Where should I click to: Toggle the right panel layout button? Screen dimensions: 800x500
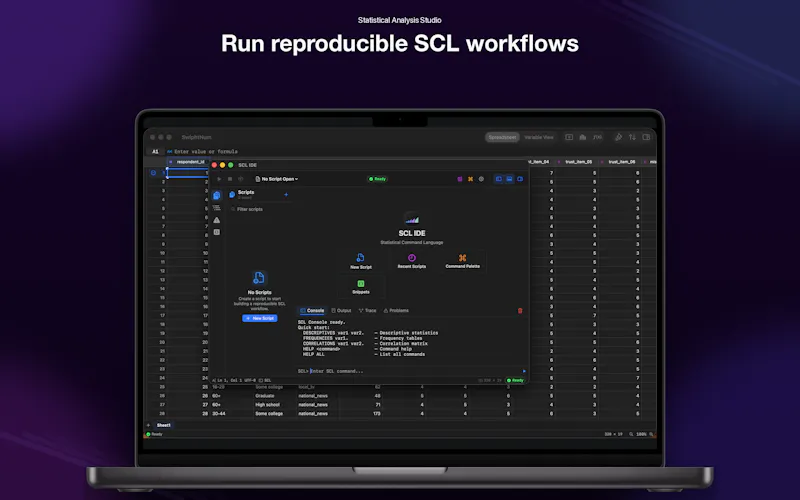(520, 179)
